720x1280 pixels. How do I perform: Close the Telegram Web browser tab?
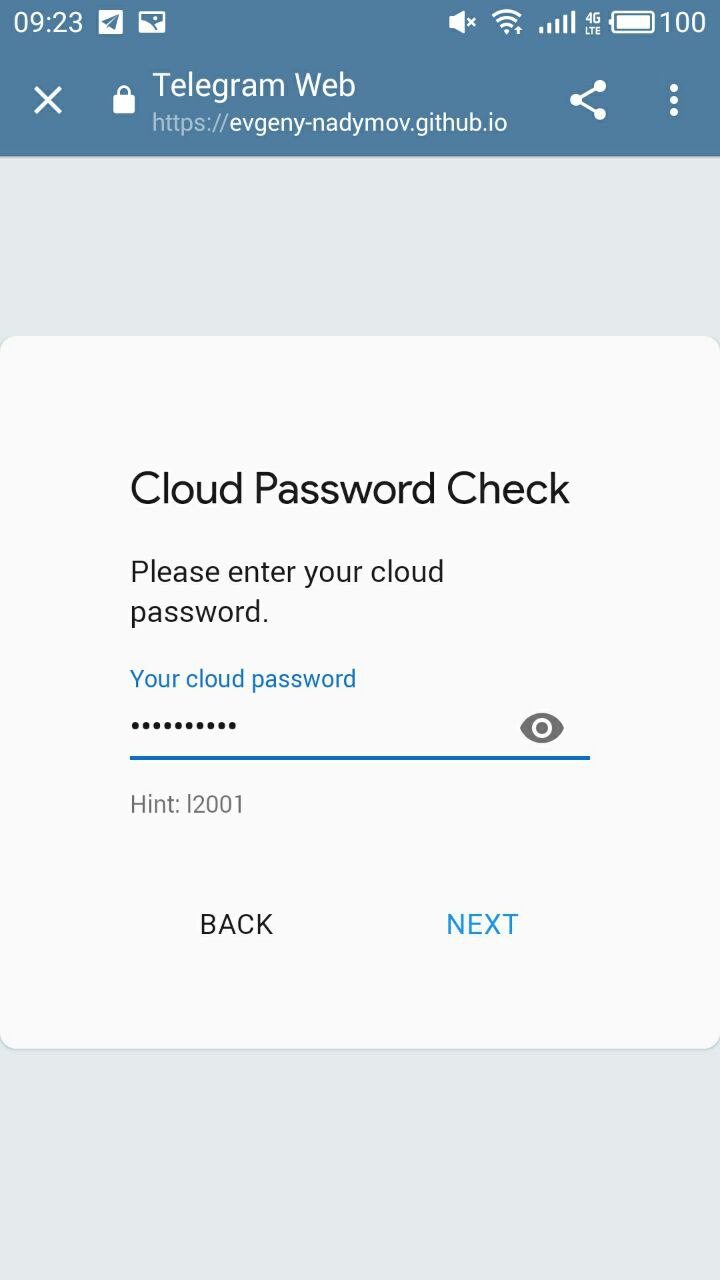point(48,100)
